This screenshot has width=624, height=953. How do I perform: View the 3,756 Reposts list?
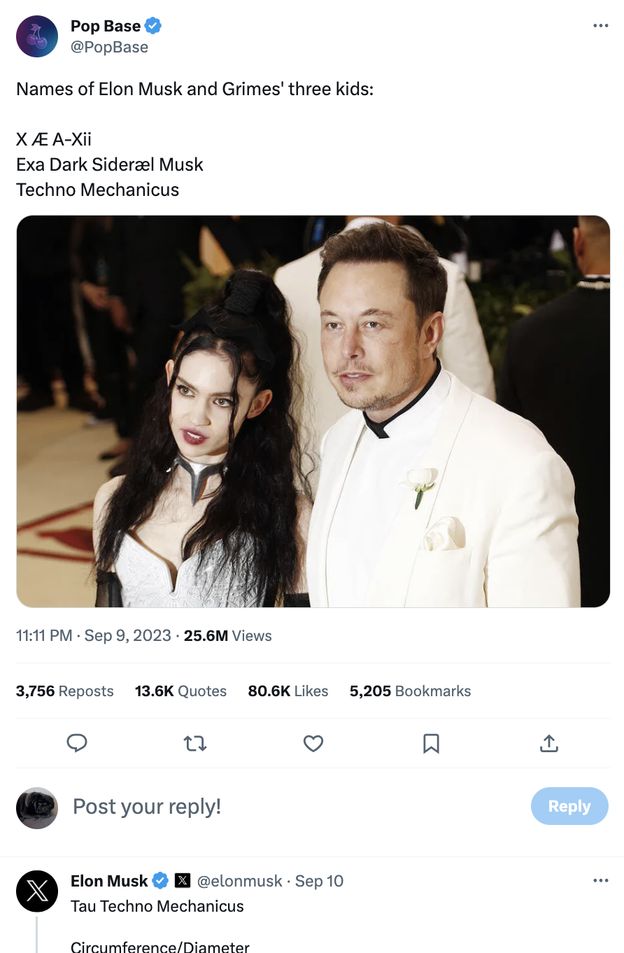65,690
